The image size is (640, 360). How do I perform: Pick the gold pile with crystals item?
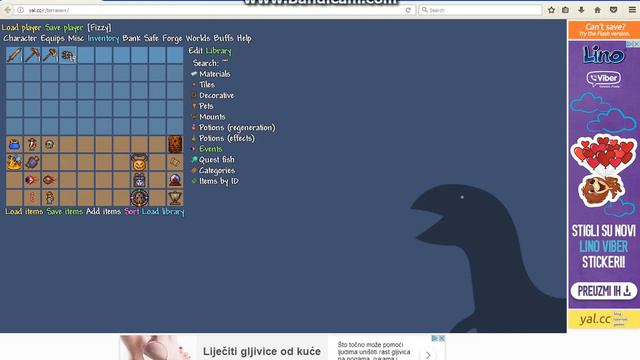(14, 162)
